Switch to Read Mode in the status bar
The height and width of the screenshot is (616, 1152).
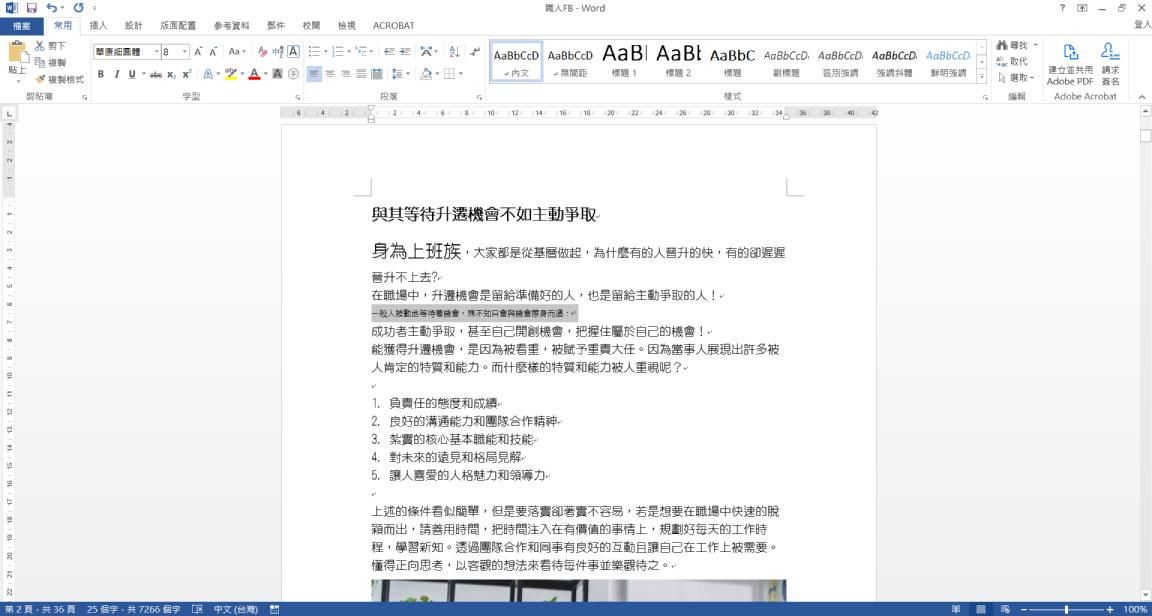pos(954,608)
